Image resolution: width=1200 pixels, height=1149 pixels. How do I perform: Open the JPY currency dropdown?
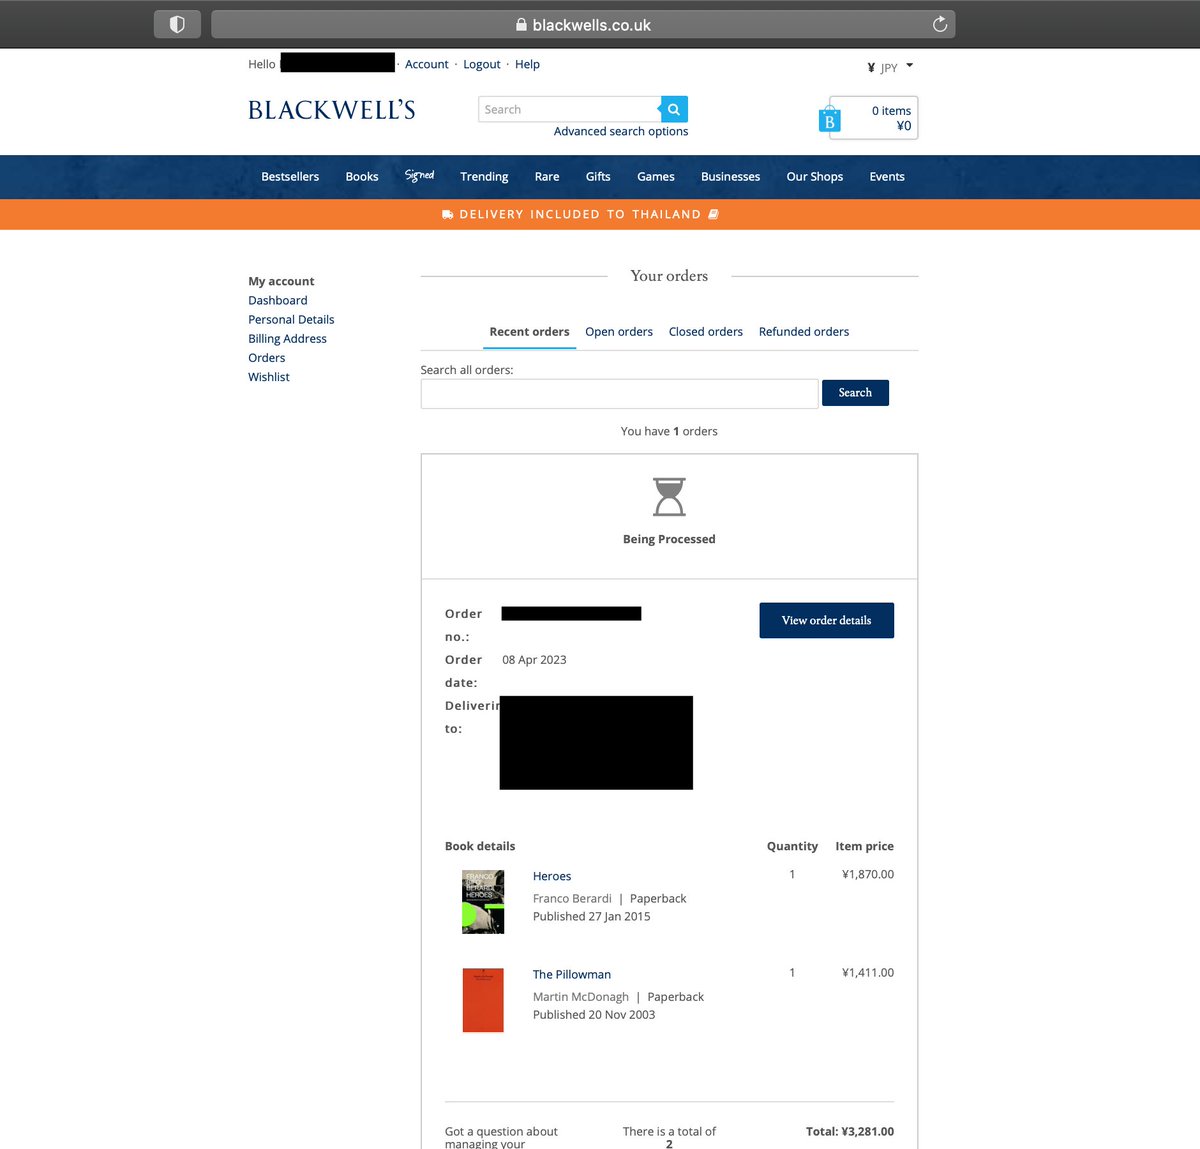click(890, 67)
